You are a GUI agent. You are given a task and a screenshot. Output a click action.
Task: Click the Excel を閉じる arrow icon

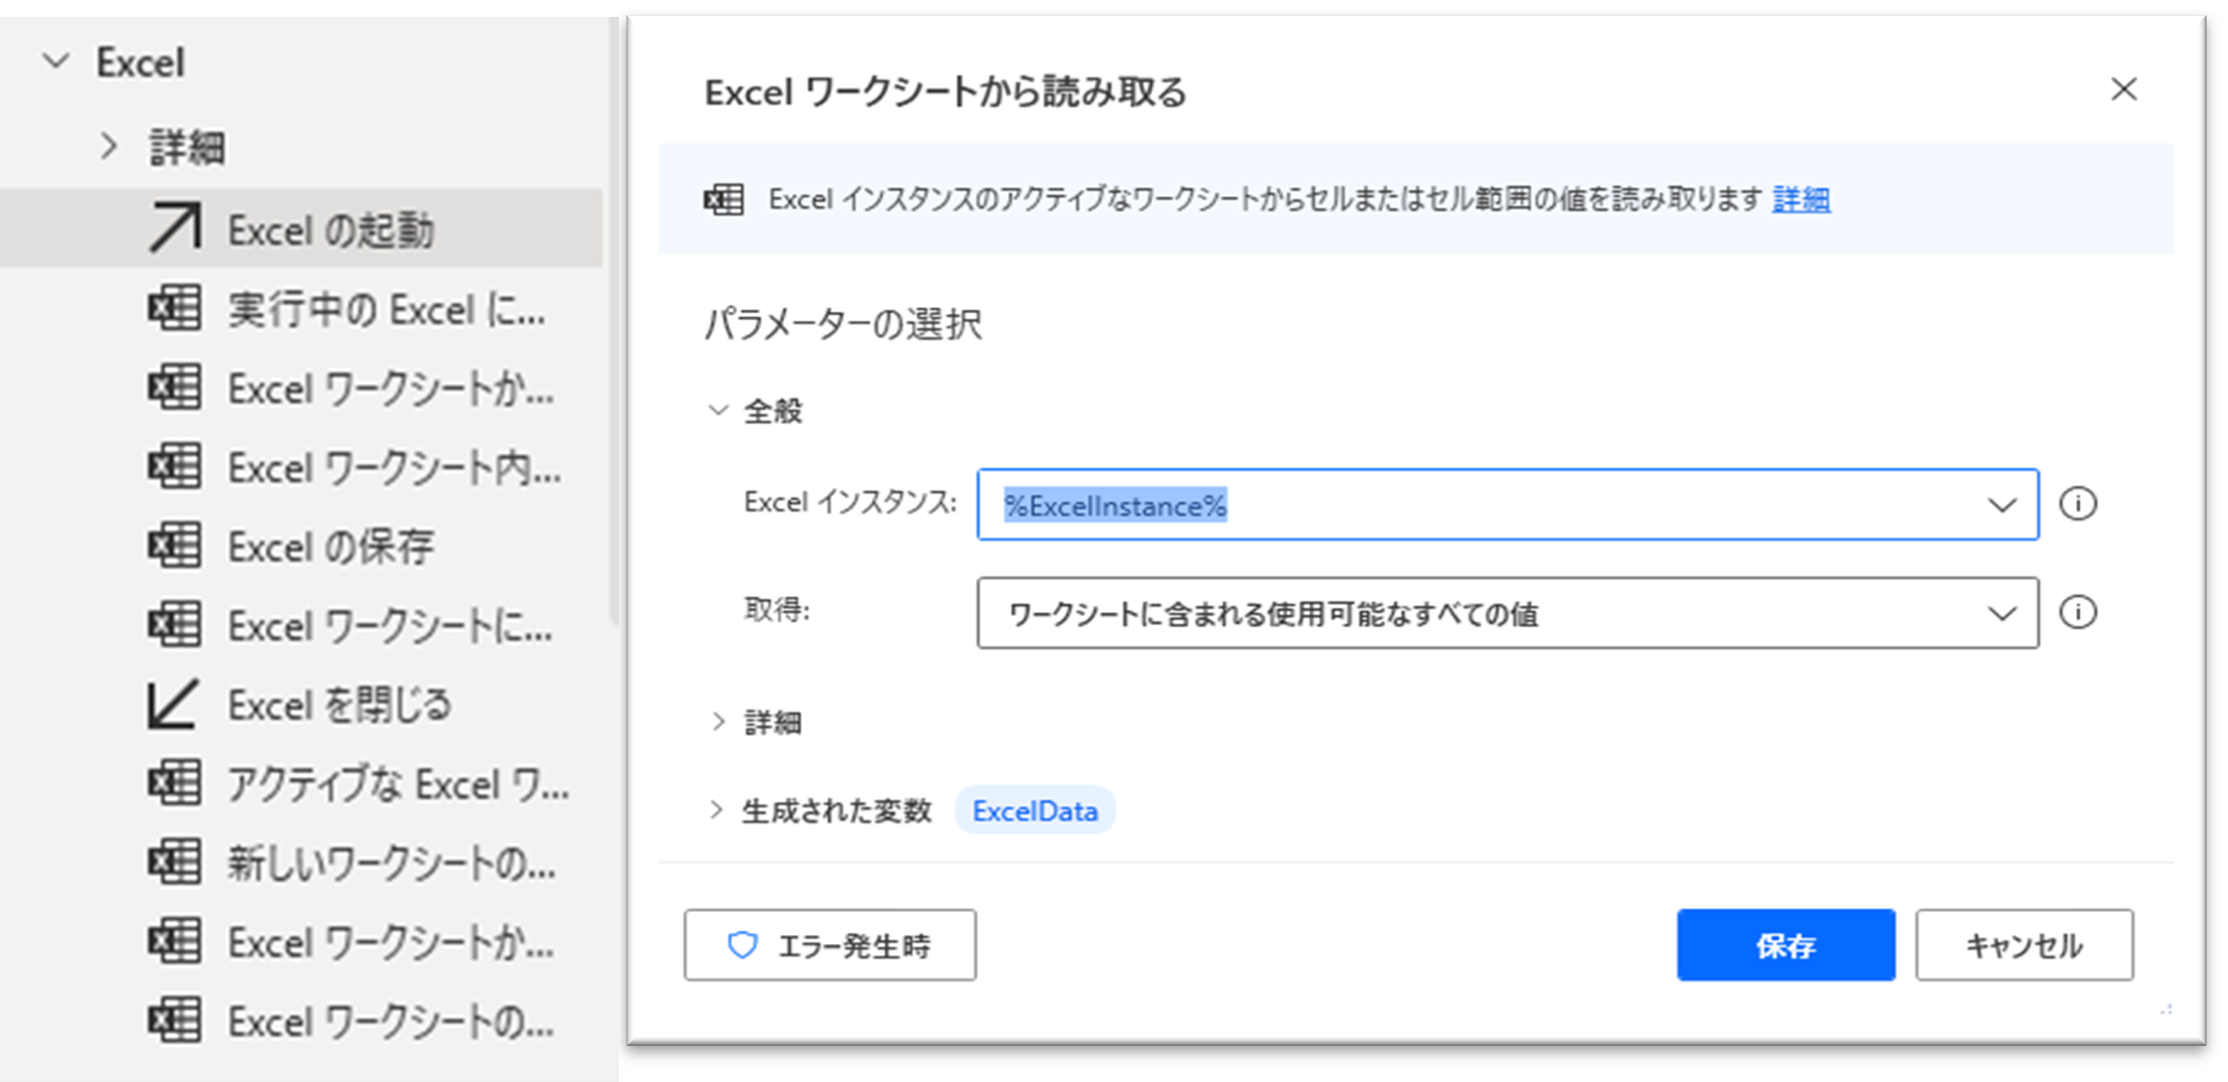click(x=173, y=703)
